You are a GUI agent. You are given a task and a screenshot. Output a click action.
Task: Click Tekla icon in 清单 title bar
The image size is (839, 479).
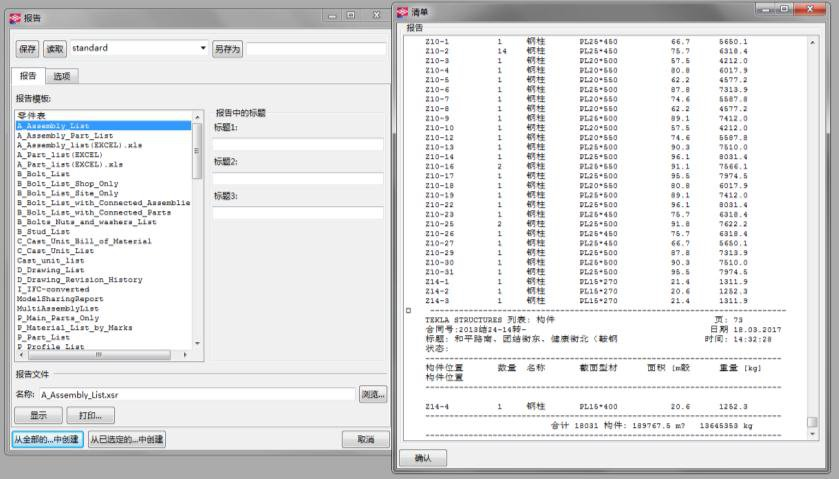click(x=402, y=12)
